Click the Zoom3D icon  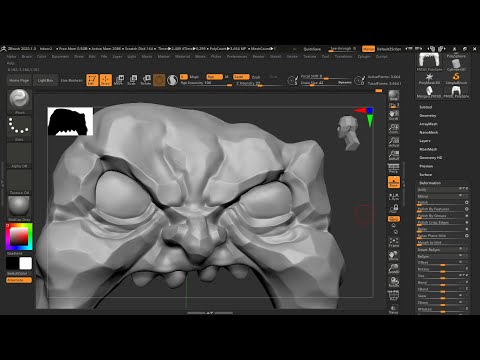[394, 269]
